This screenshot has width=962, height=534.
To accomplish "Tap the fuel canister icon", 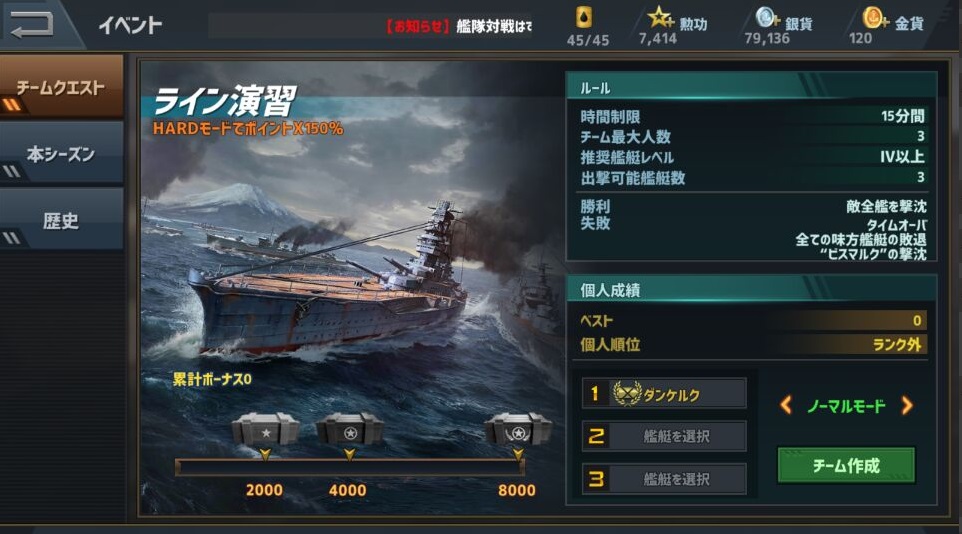I will pos(583,17).
